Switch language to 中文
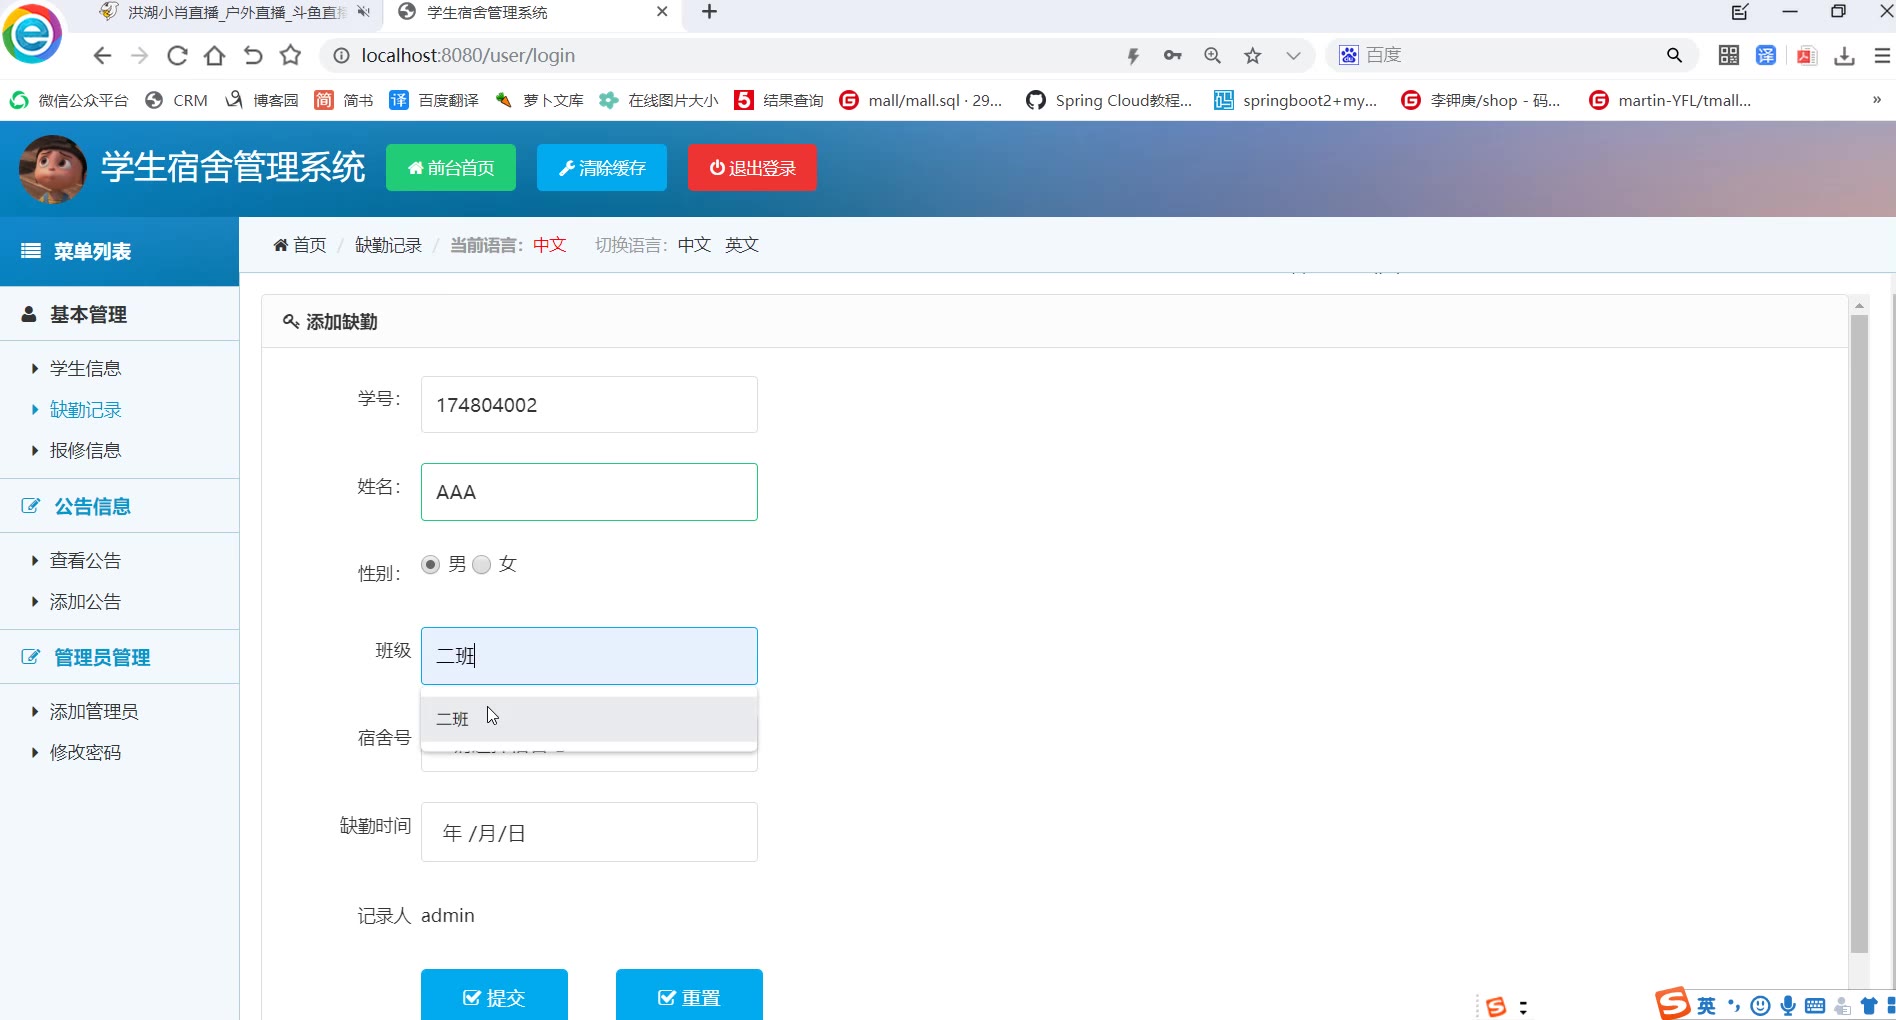 694,245
